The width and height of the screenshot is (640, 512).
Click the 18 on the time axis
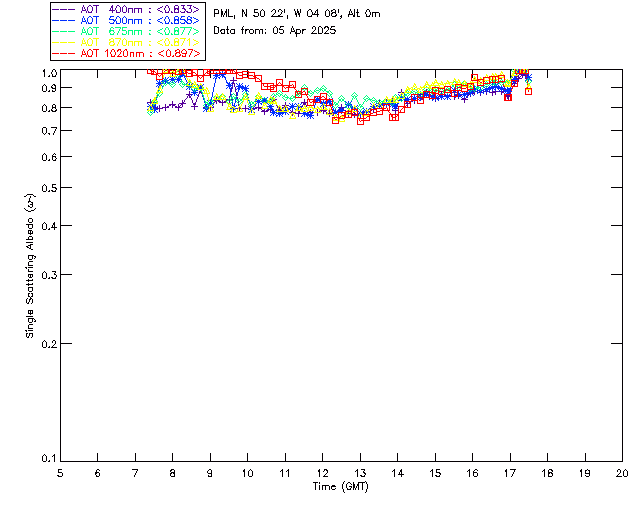point(547,473)
